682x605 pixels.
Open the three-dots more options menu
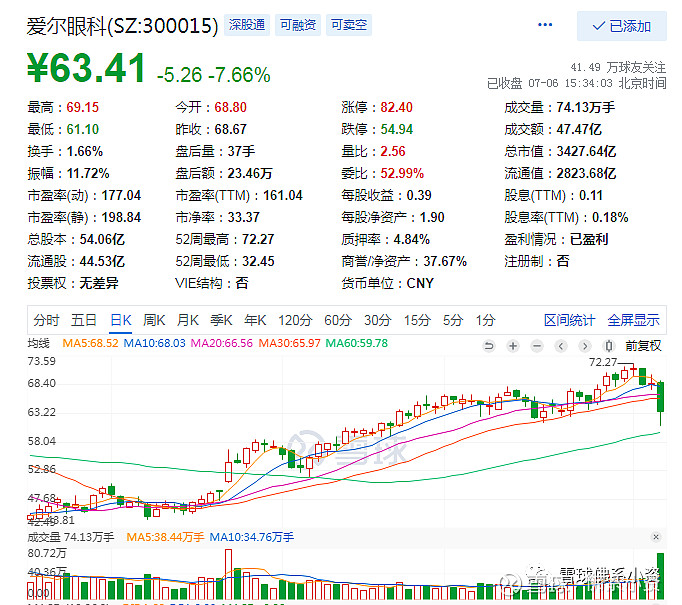click(545, 25)
